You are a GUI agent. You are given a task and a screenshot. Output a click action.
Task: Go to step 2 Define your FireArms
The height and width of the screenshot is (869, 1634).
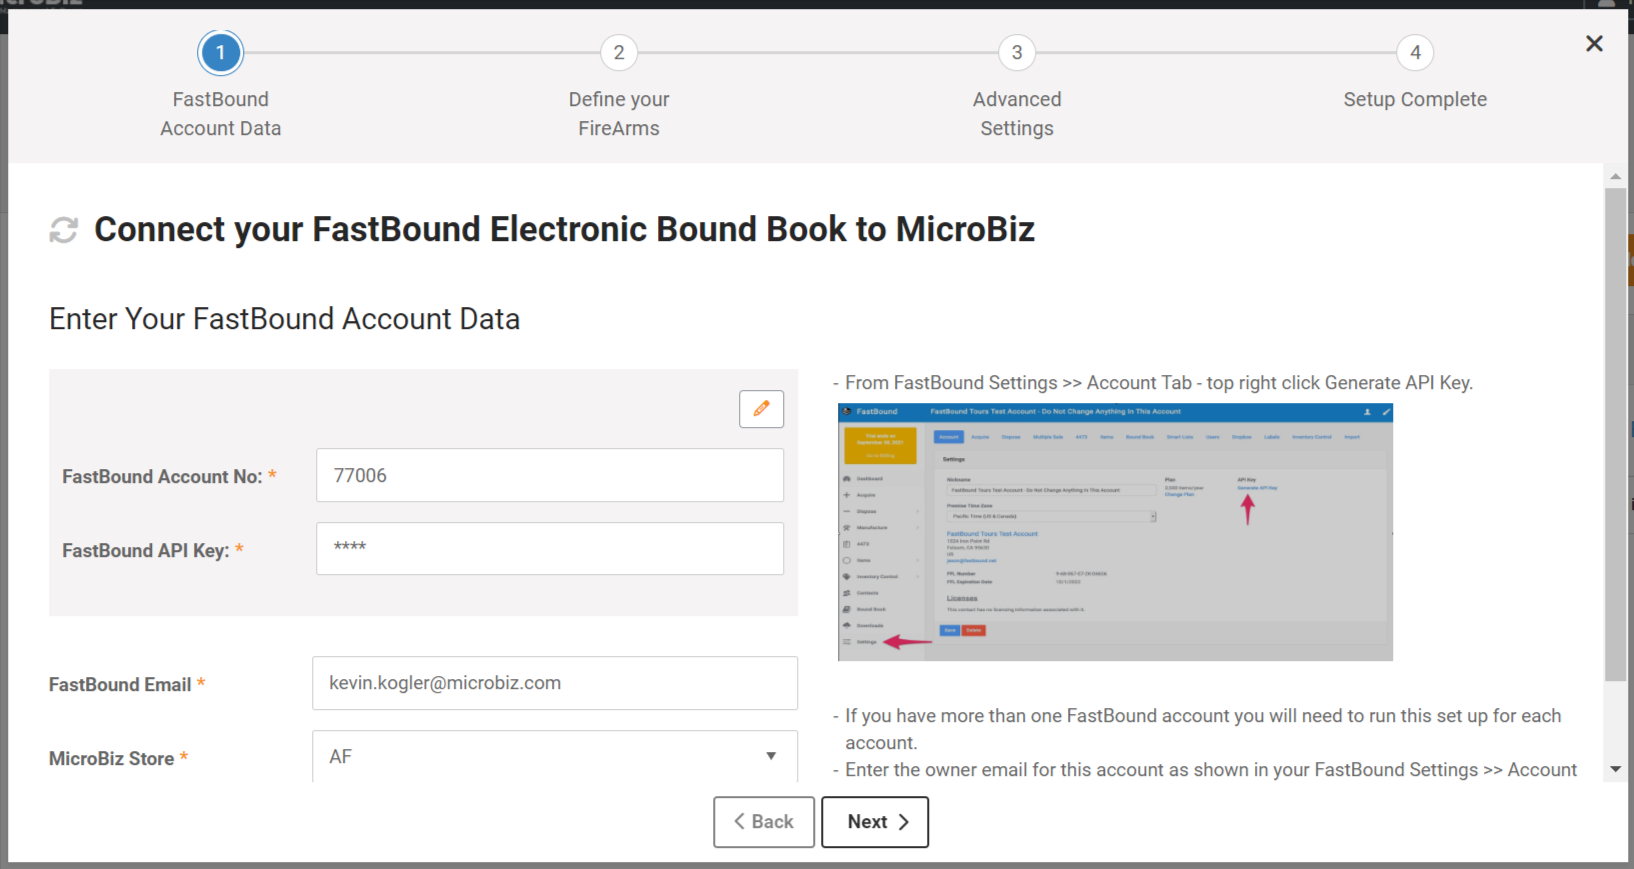[x=619, y=53]
